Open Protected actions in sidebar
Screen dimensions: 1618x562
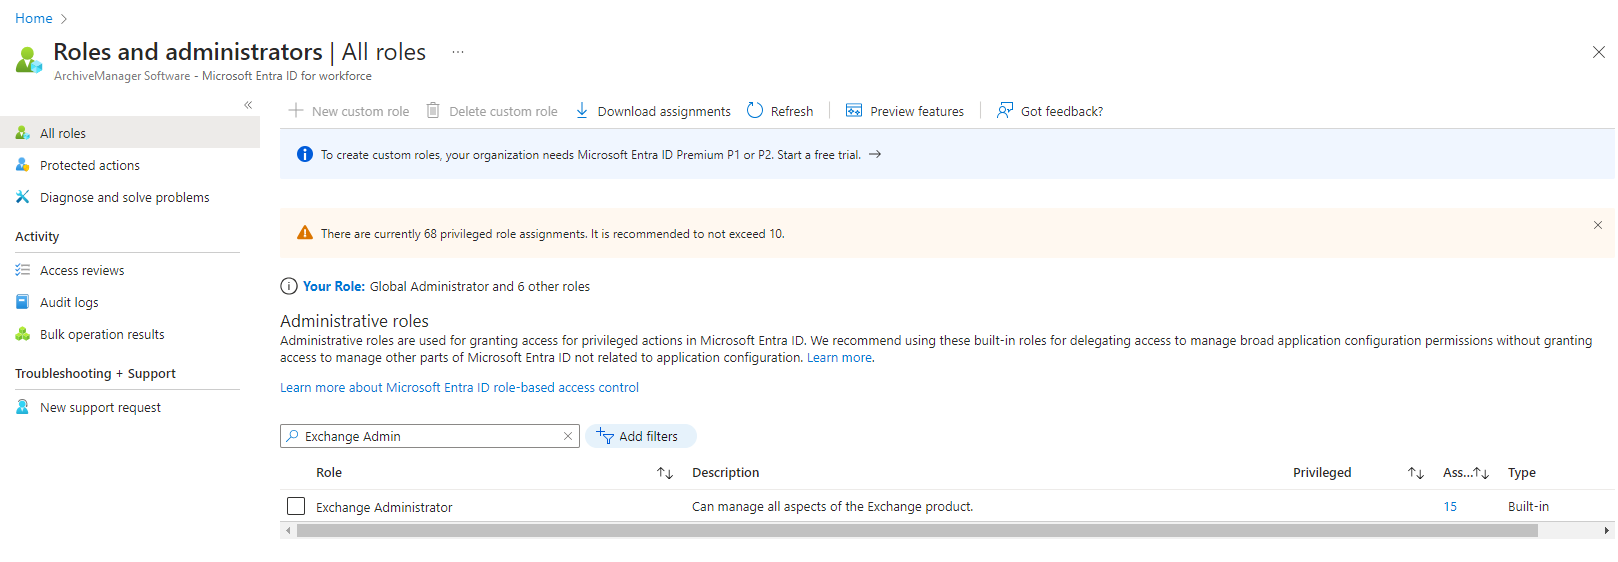[x=90, y=165]
